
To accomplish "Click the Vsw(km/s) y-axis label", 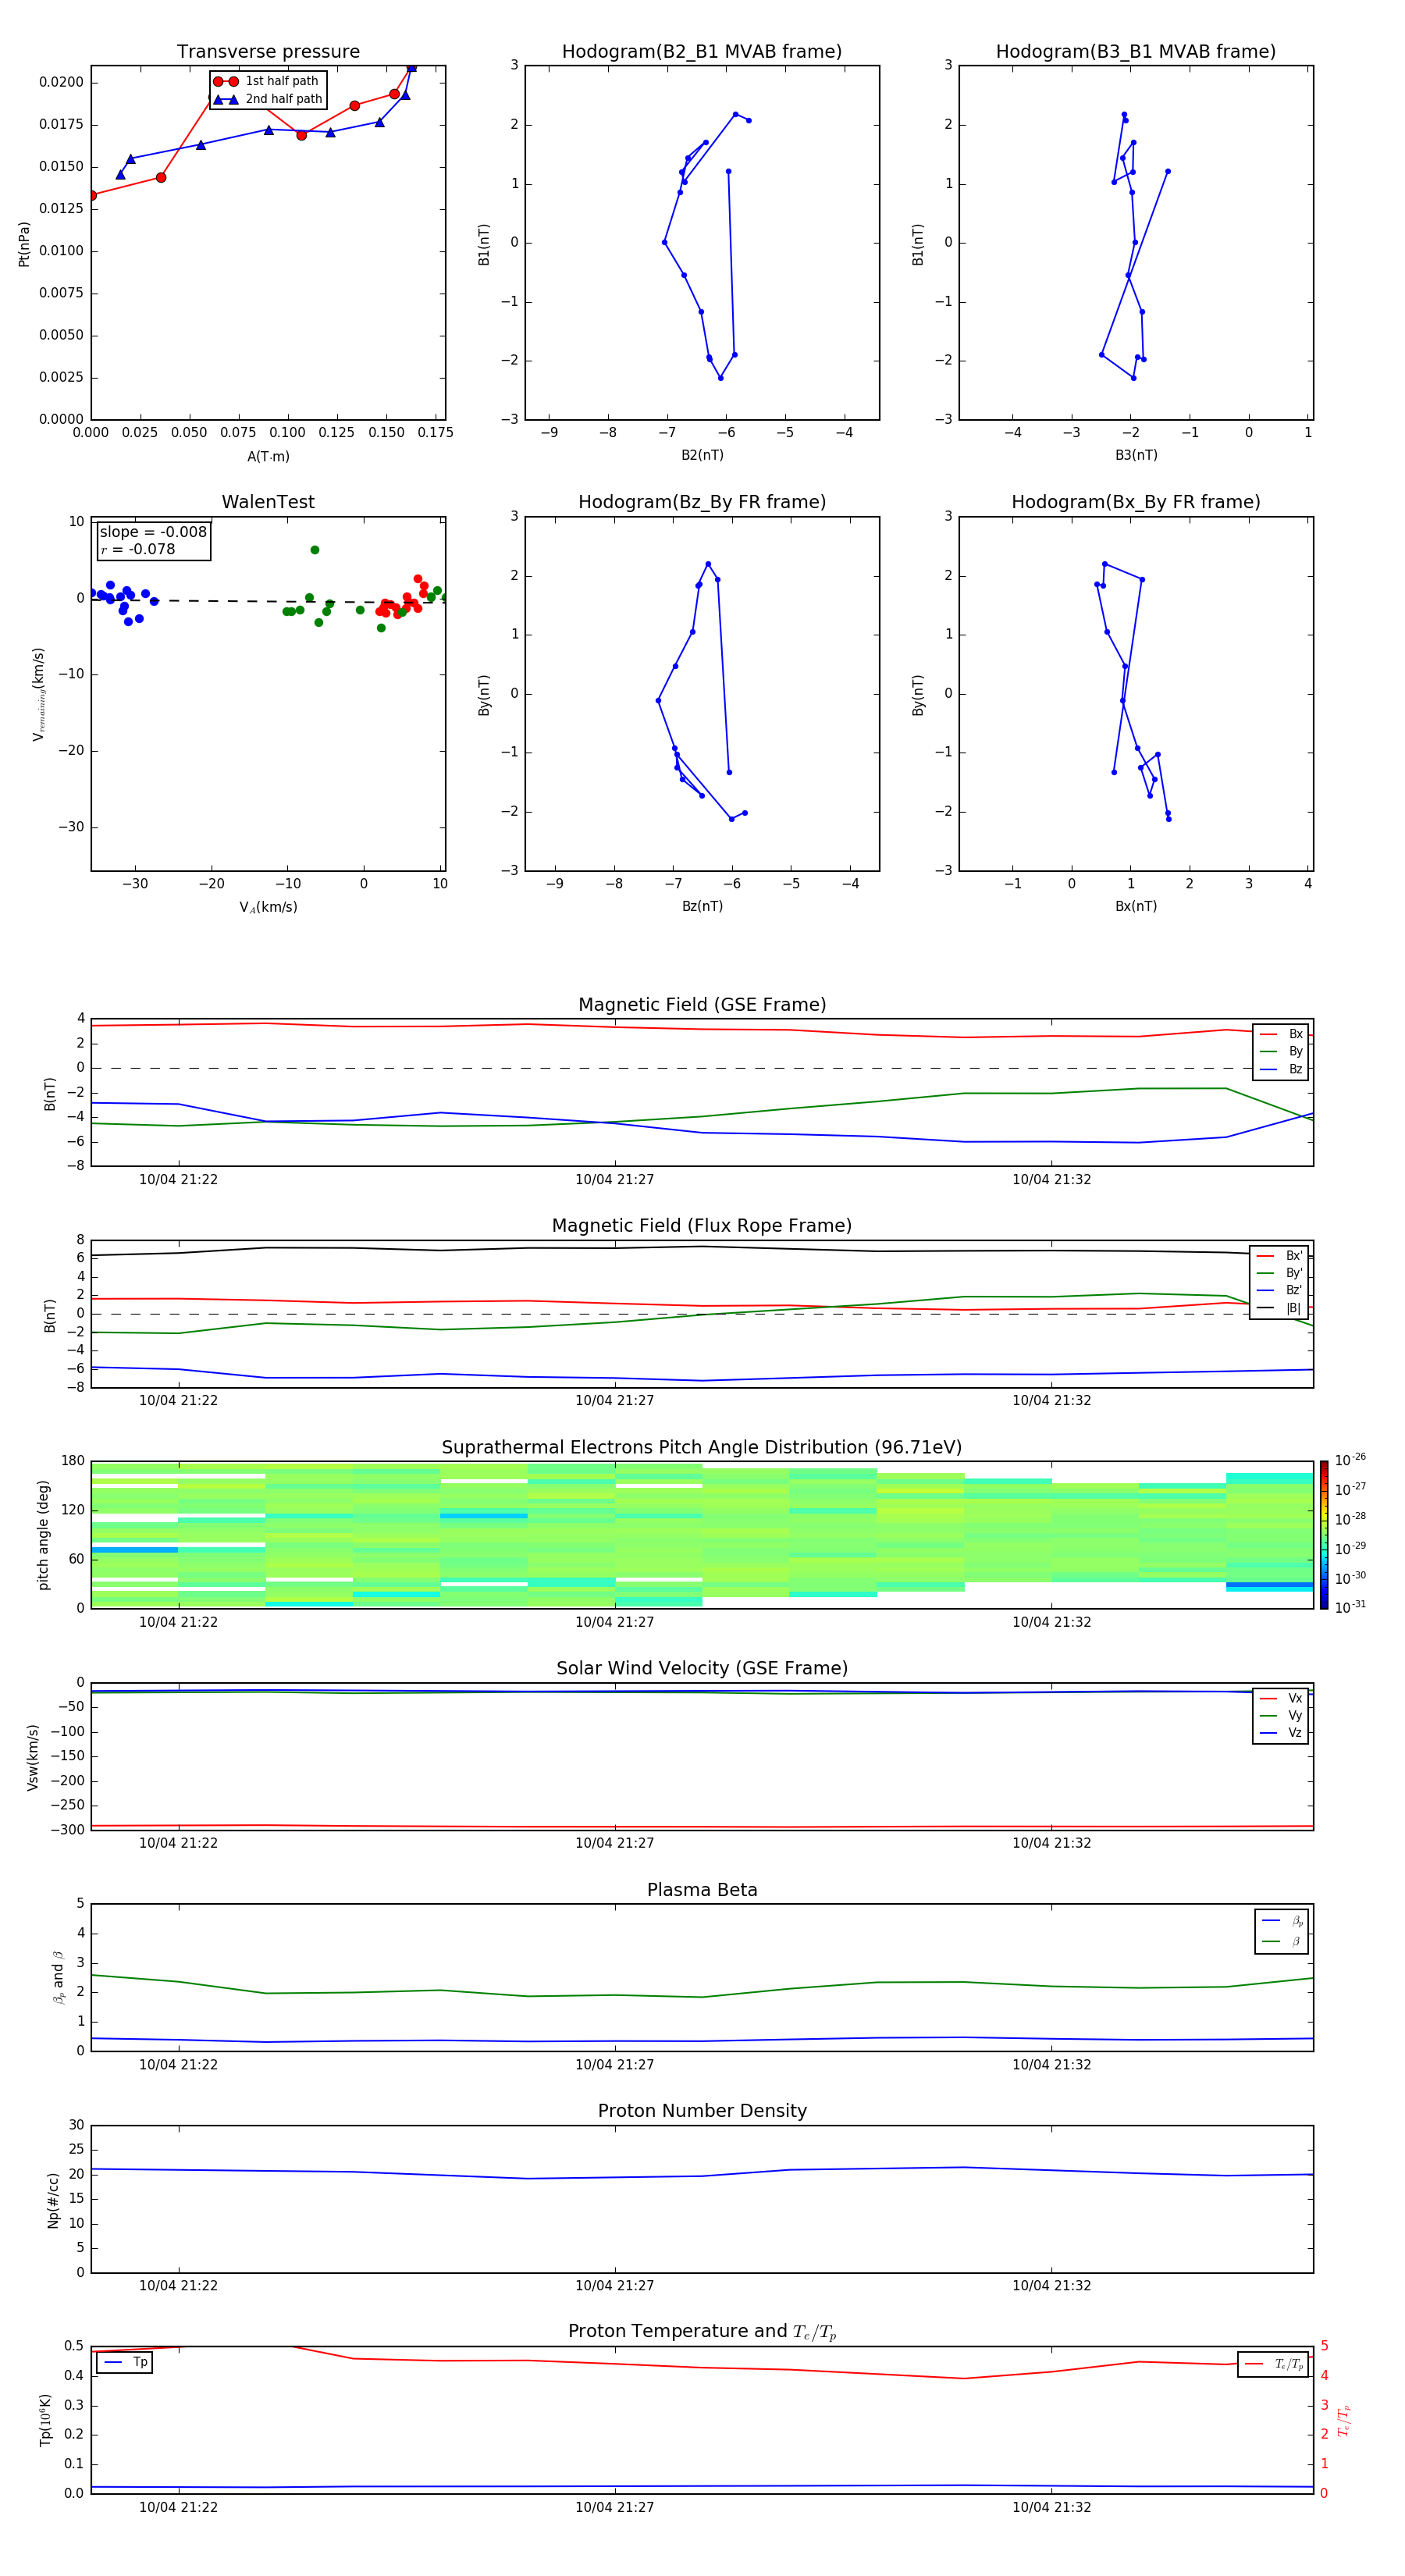I will point(33,1757).
